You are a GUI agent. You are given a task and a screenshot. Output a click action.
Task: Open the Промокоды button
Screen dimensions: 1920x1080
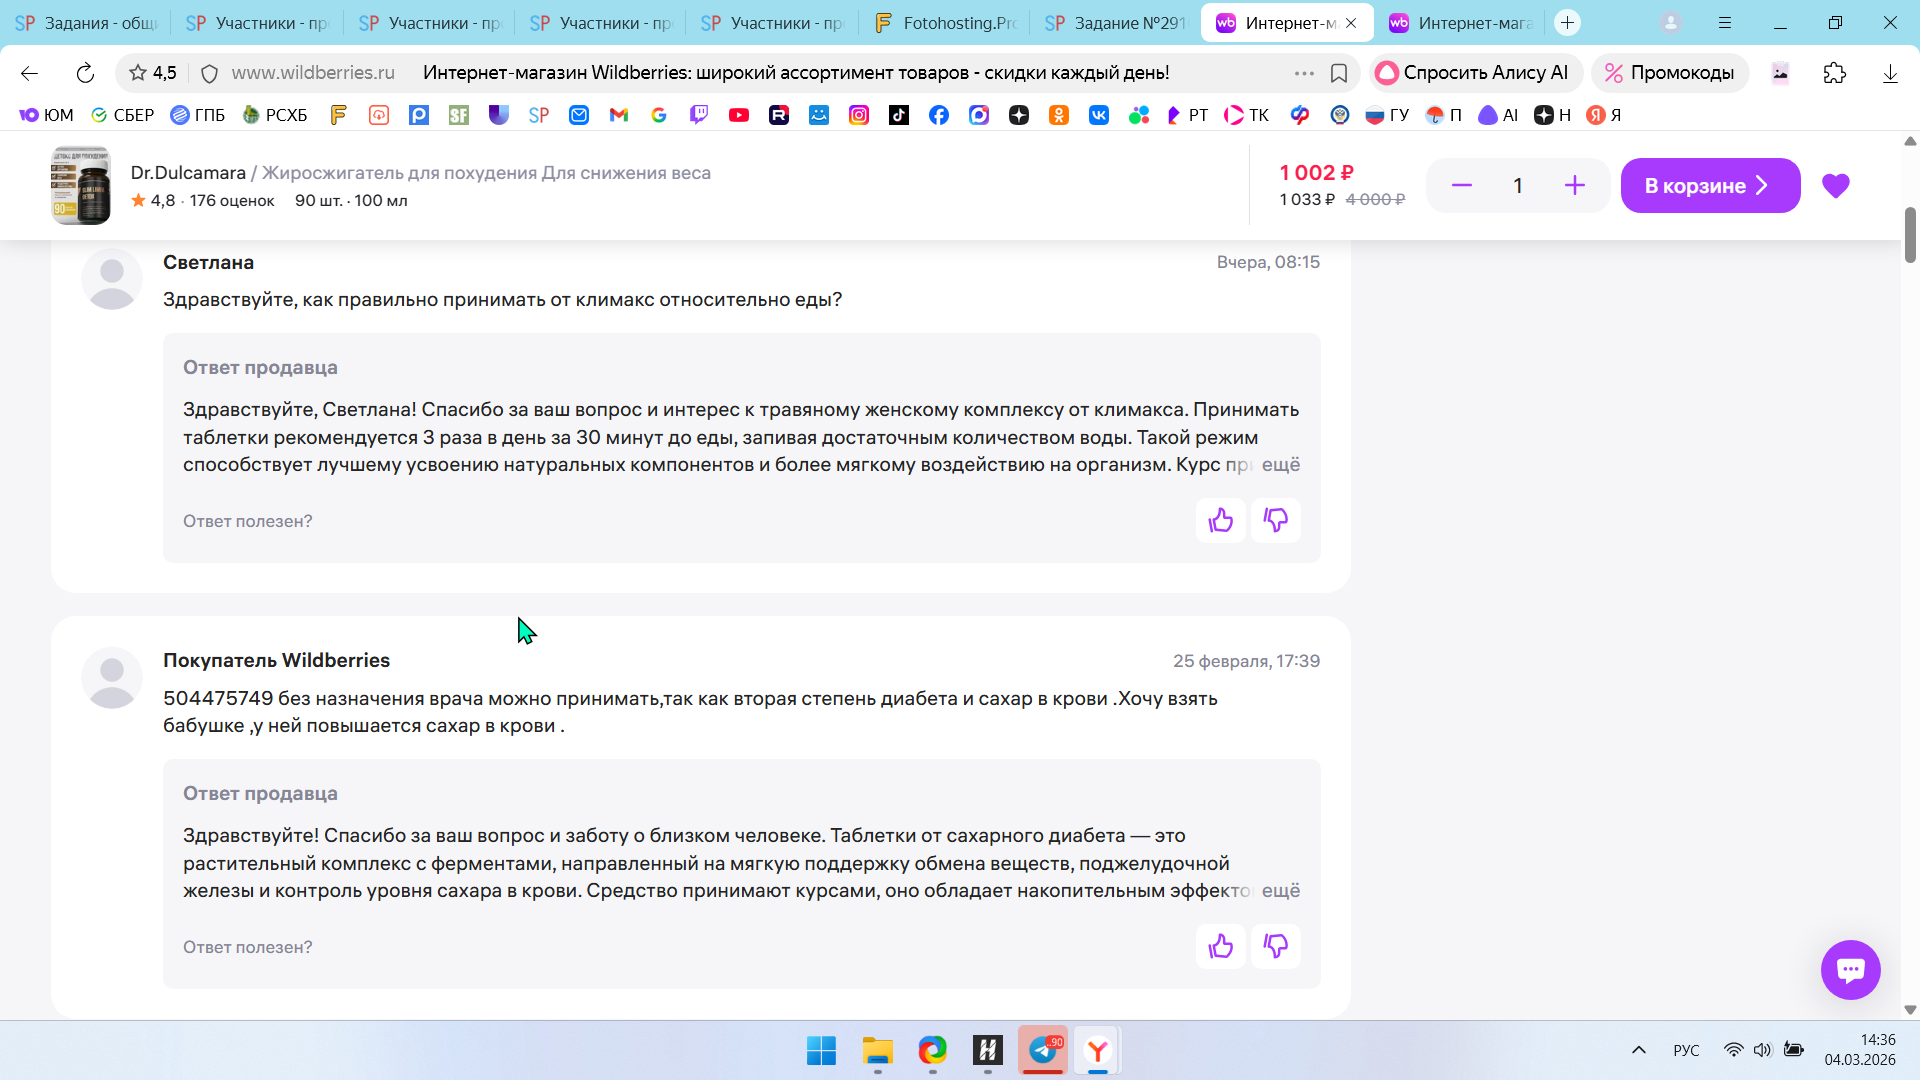1670,73
